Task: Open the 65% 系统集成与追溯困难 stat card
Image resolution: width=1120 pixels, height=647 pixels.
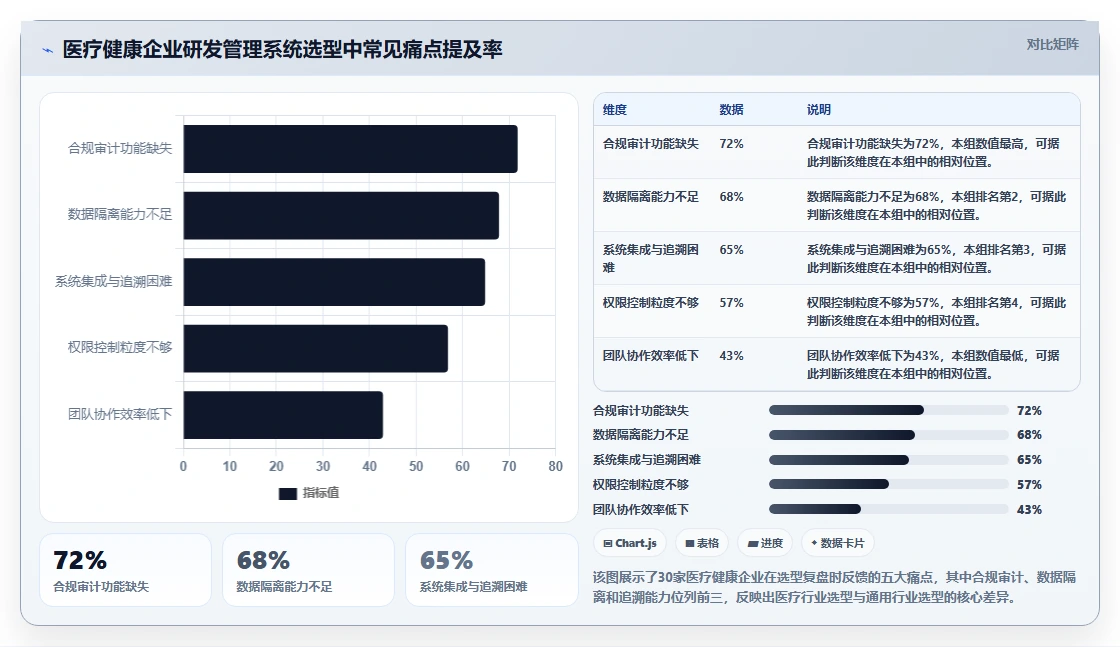Action: tap(491, 570)
